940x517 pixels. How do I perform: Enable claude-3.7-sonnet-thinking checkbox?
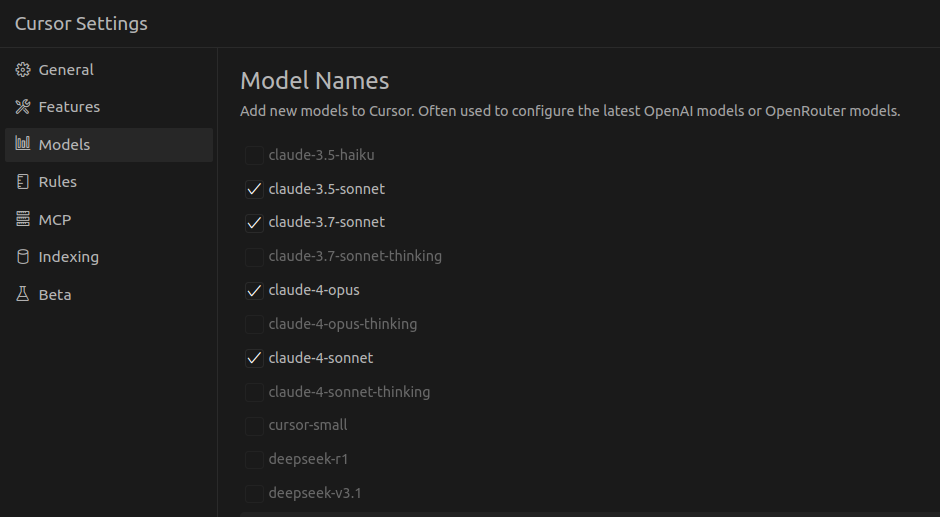pos(254,257)
